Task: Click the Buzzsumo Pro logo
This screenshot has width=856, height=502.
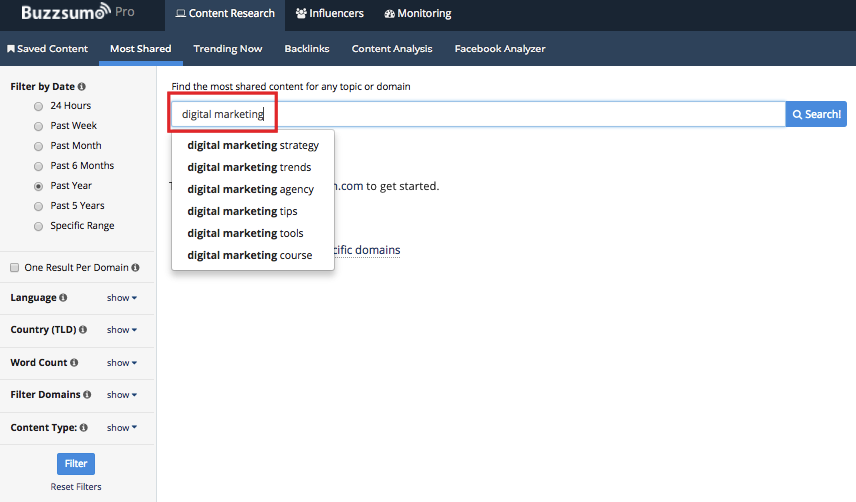Action: (78, 12)
